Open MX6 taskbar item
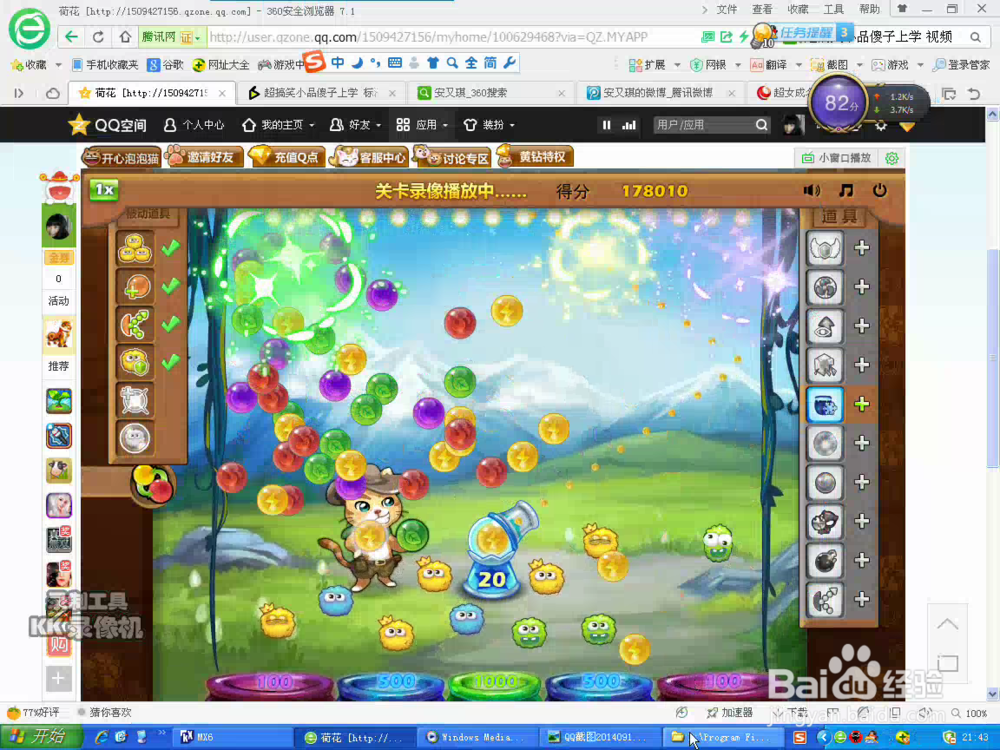The image size is (1000, 750). point(233,737)
